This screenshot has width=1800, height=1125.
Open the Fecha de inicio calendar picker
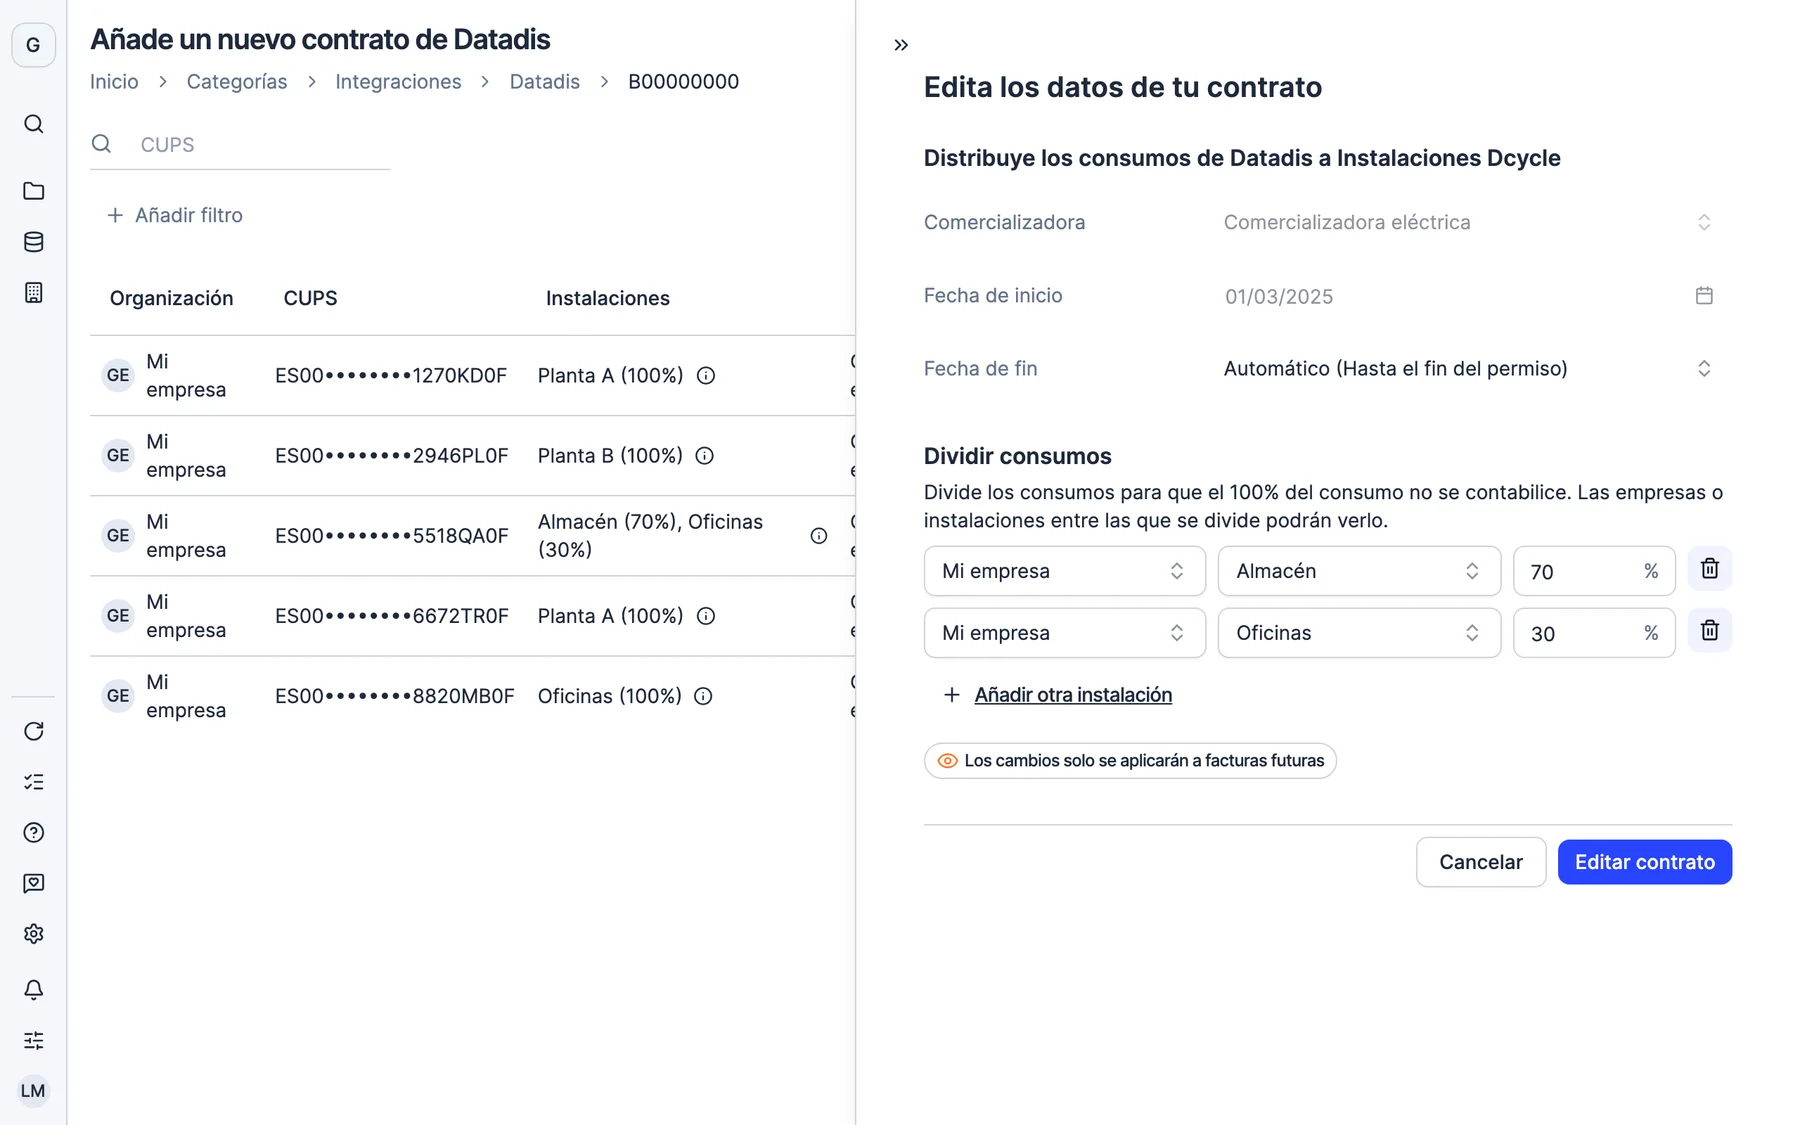[x=1704, y=295]
